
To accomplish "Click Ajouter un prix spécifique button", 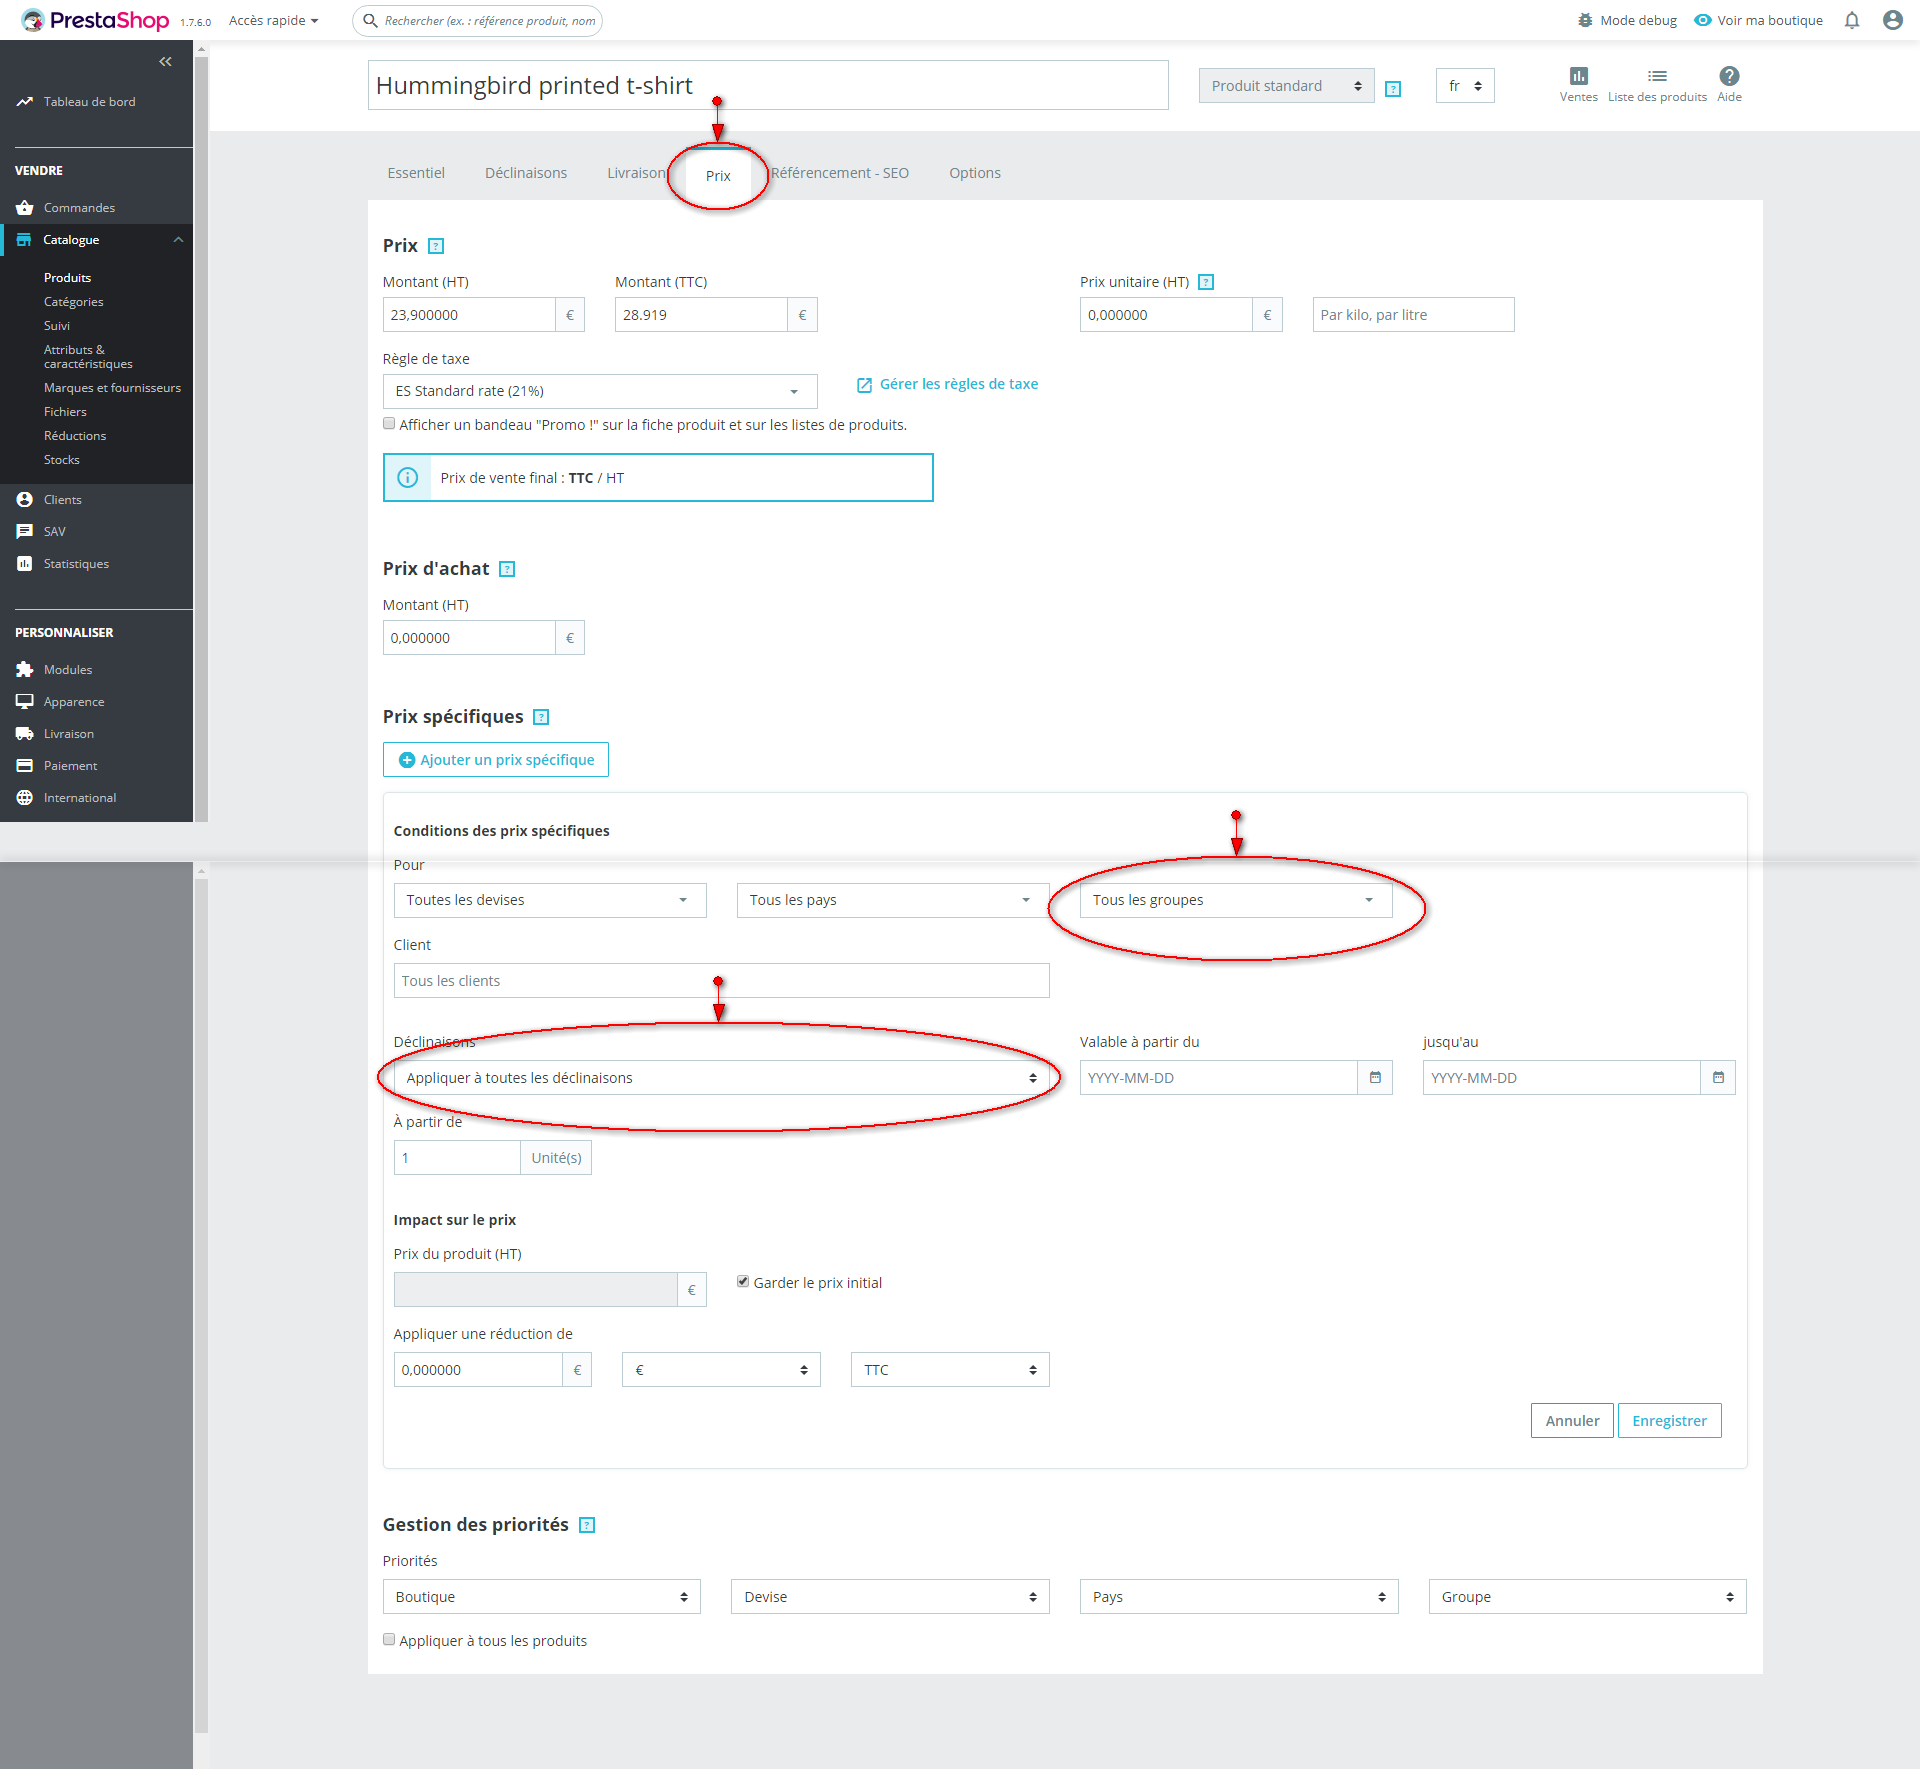I will coord(496,760).
